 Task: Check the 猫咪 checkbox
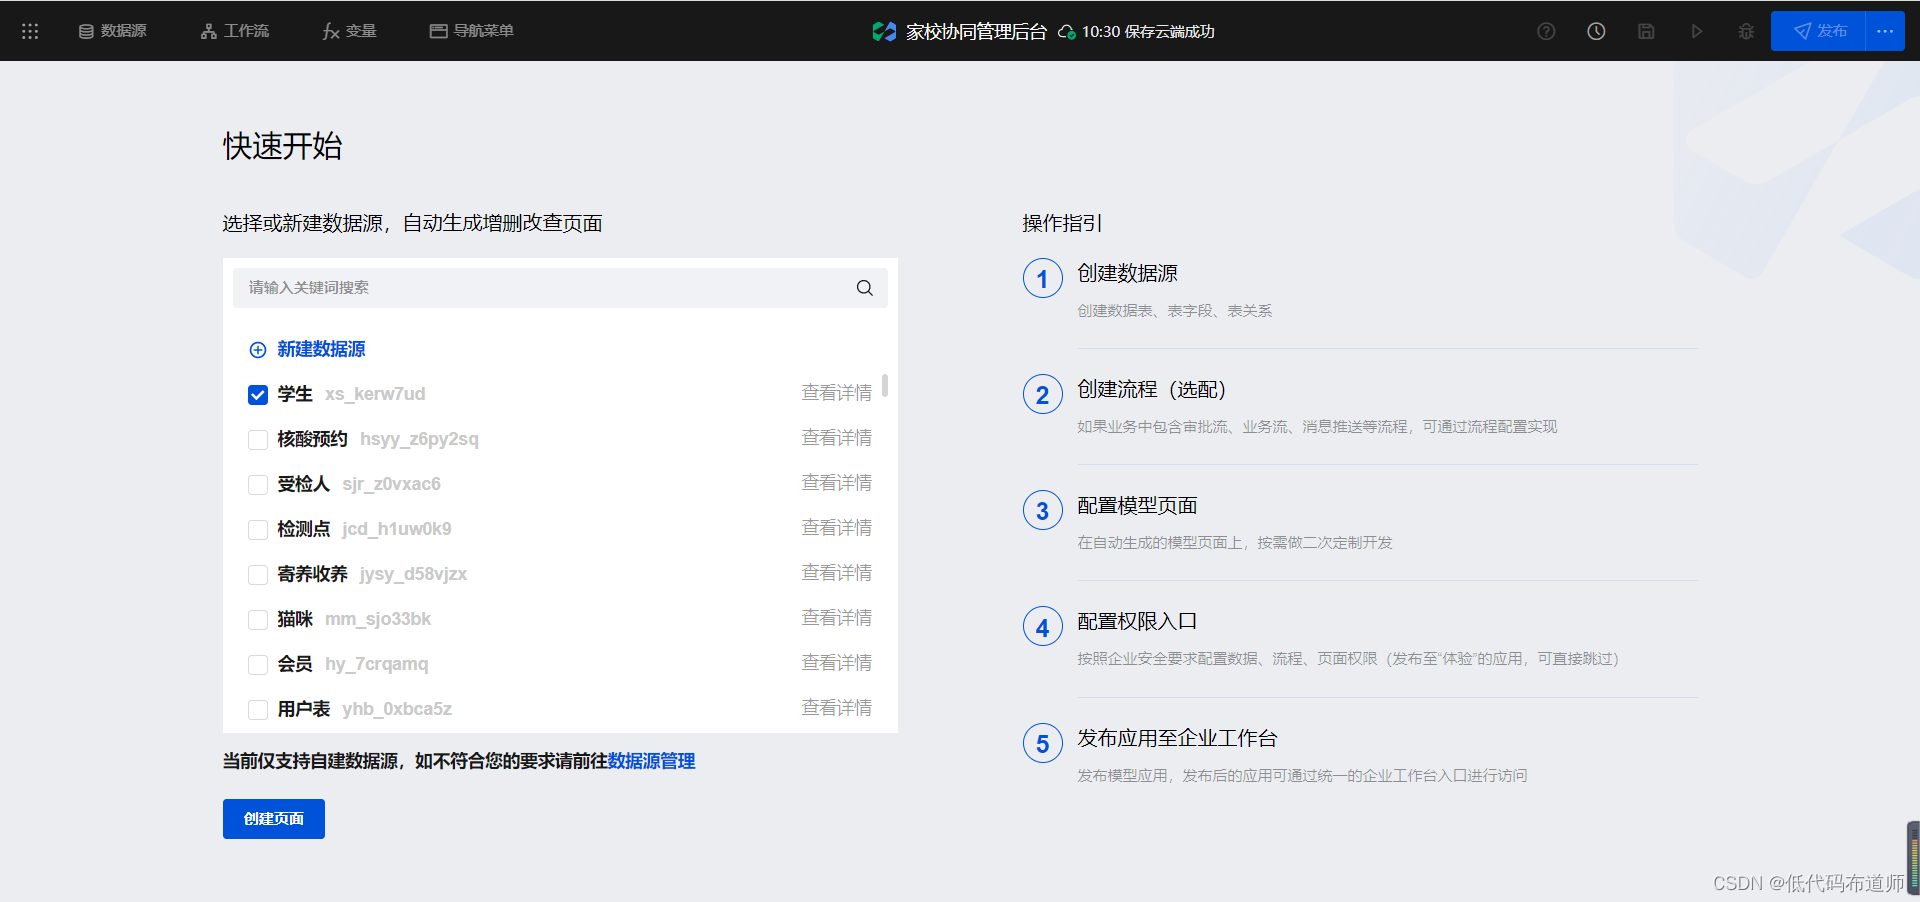click(x=258, y=620)
